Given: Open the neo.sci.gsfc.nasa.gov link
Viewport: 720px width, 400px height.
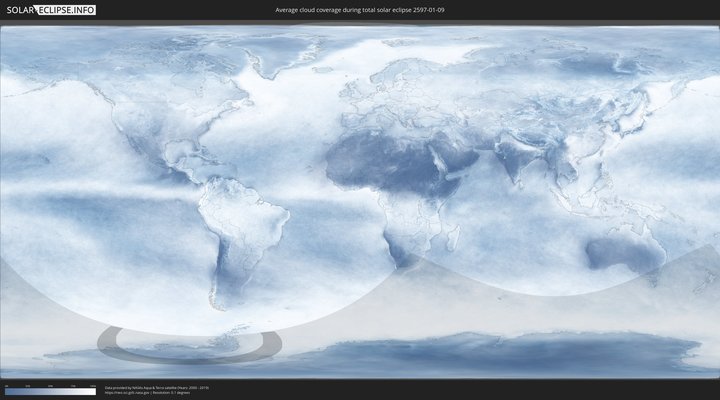Looking at the screenshot, I should click(x=124, y=393).
